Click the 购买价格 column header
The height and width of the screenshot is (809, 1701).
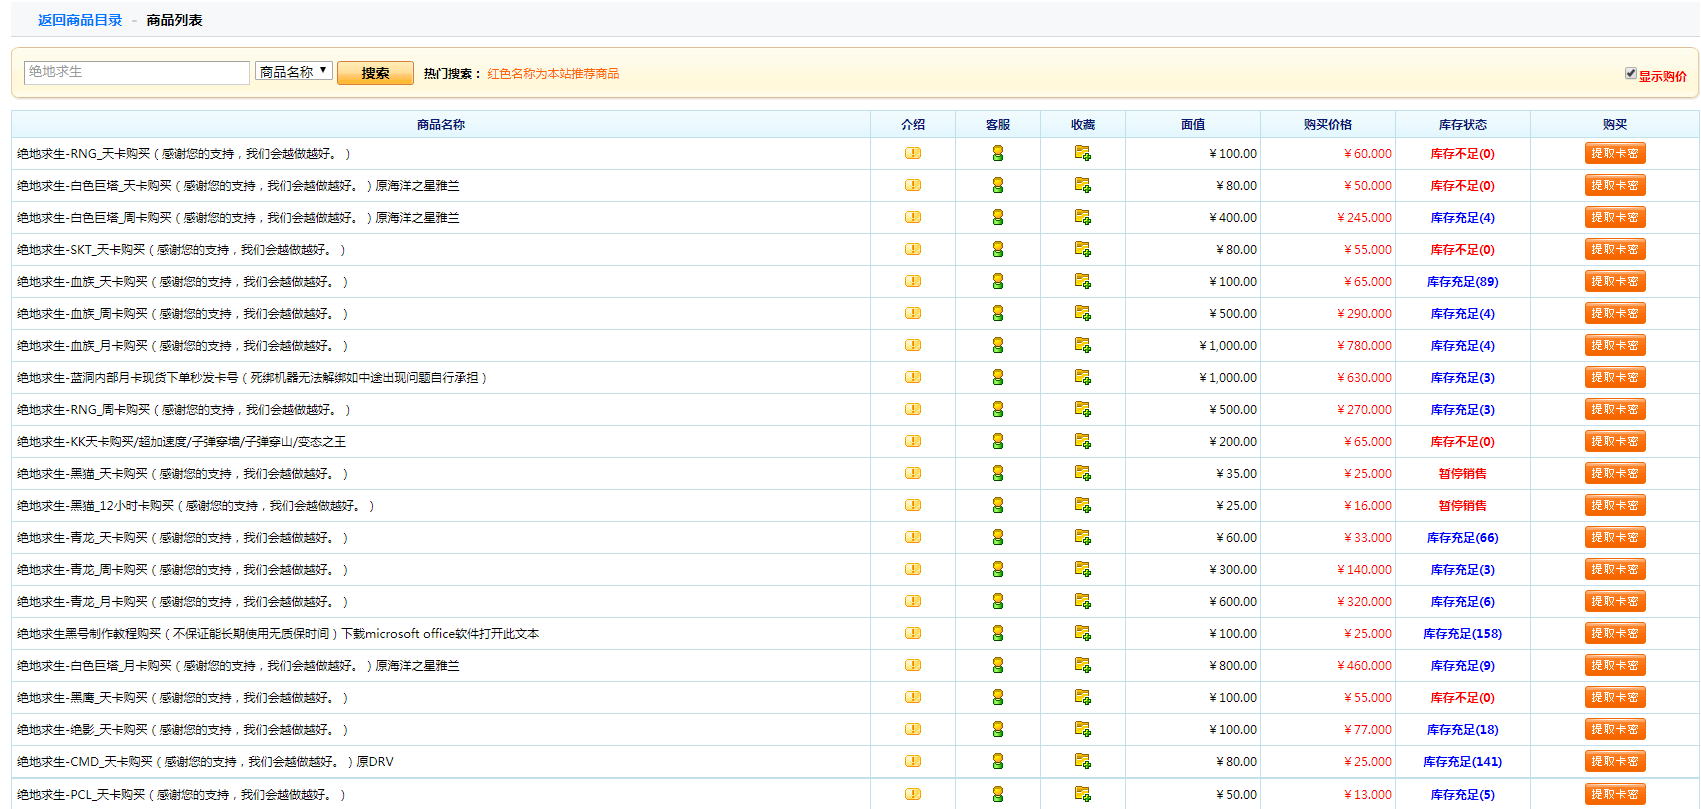1328,124
